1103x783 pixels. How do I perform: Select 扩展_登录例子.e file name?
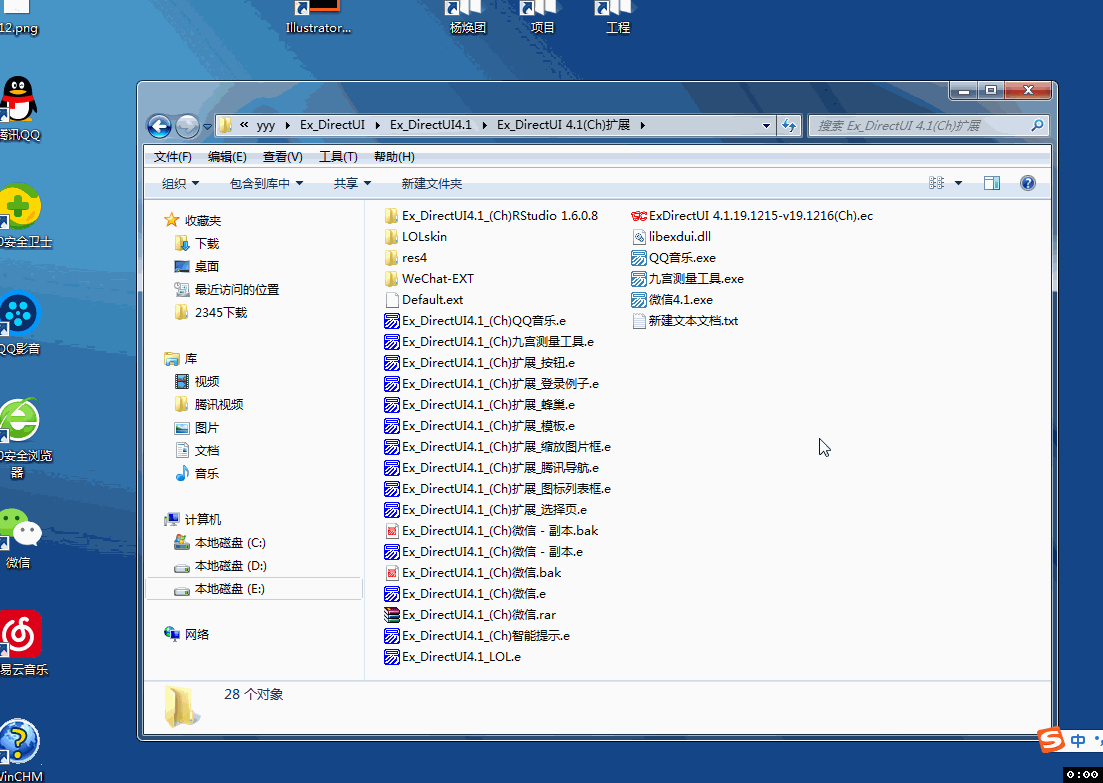pyautogui.click(x=500, y=383)
